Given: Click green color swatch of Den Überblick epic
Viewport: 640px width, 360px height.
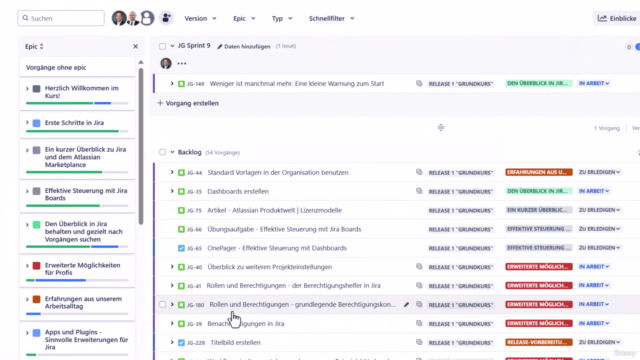Looking at the screenshot, I should coord(36,224).
